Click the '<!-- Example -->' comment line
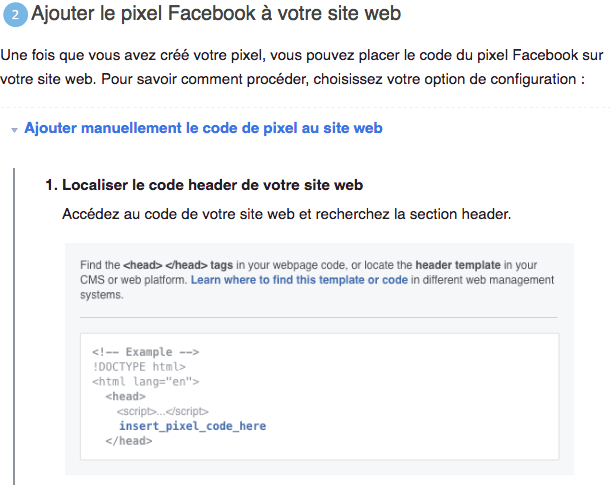Viewport: 610px width, 485px height. coord(146,352)
